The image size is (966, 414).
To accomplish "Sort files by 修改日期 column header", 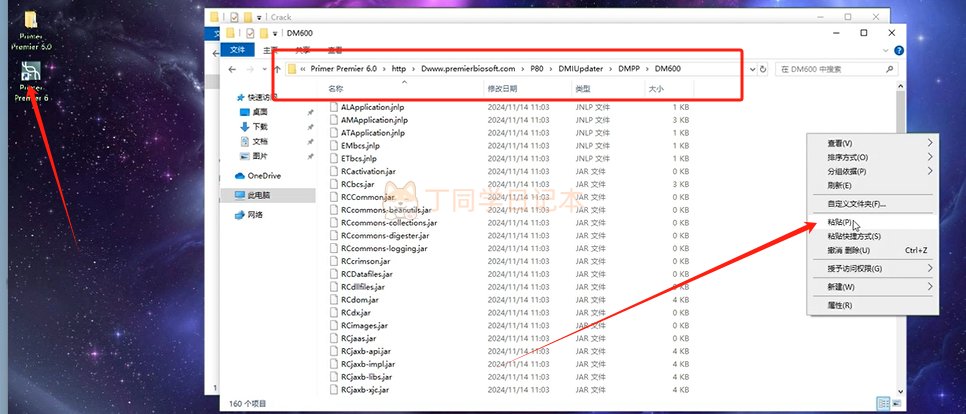I will click(506, 89).
